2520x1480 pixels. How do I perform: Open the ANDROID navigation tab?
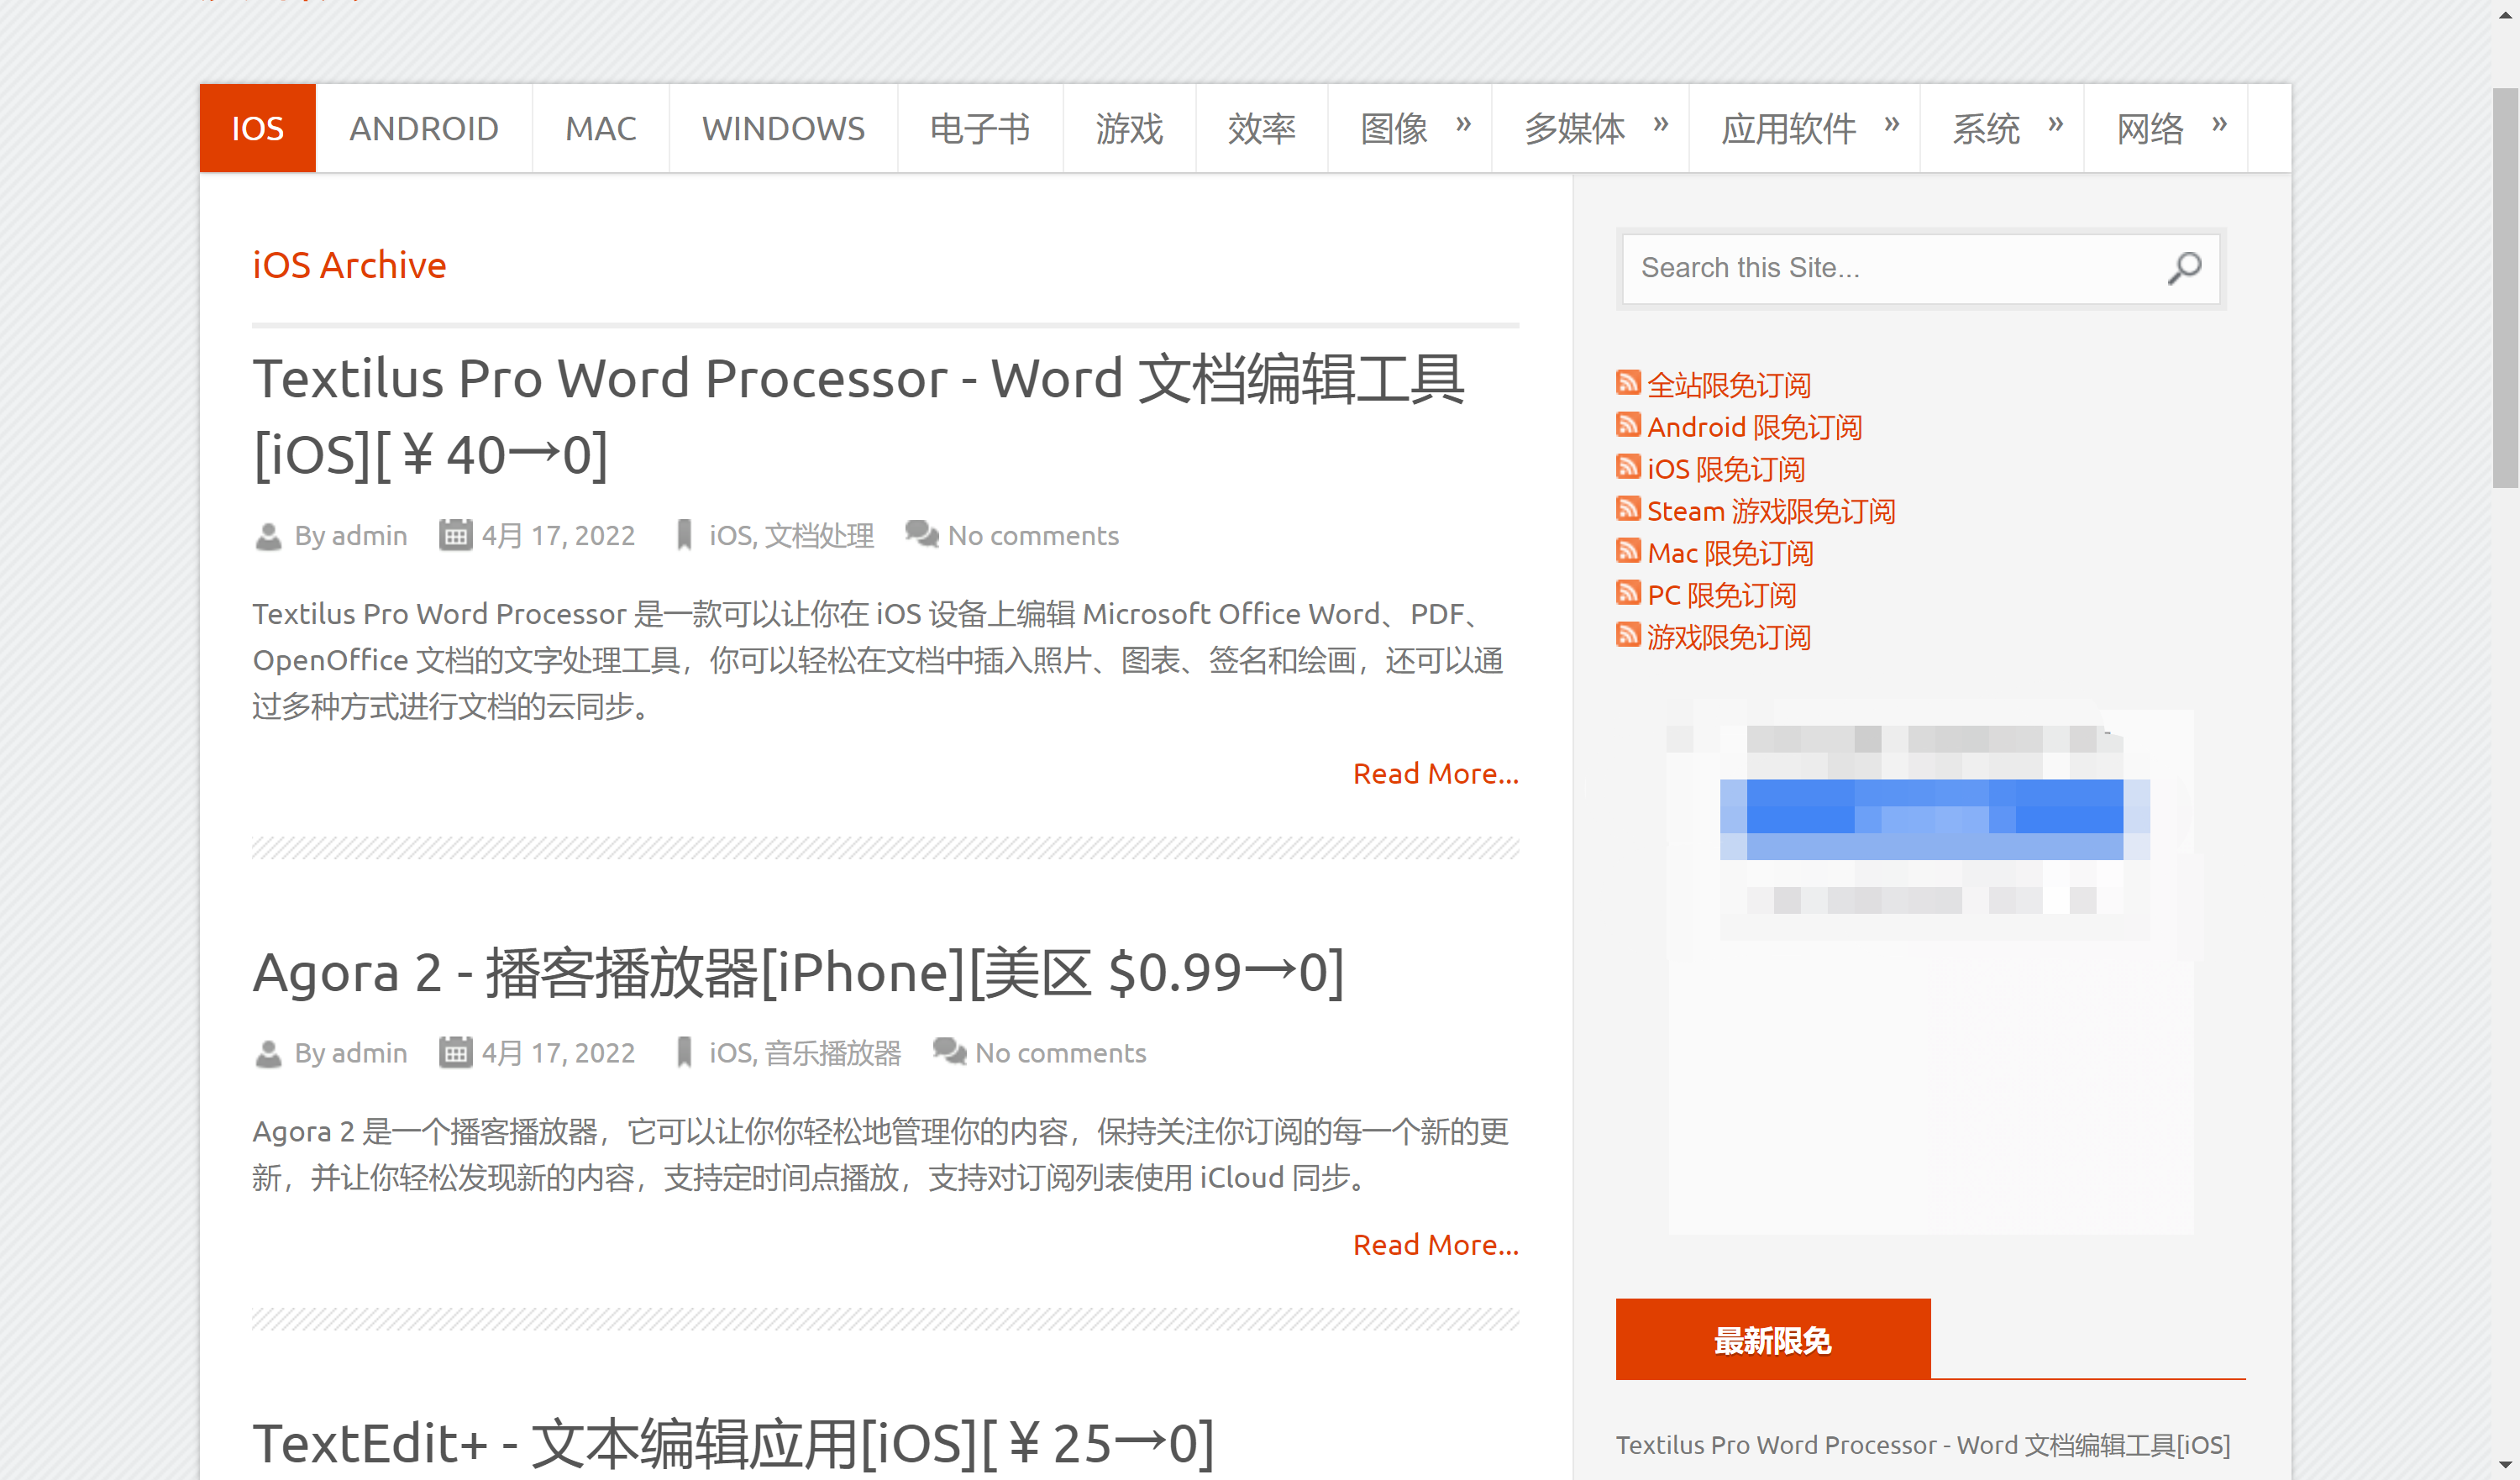423,129
